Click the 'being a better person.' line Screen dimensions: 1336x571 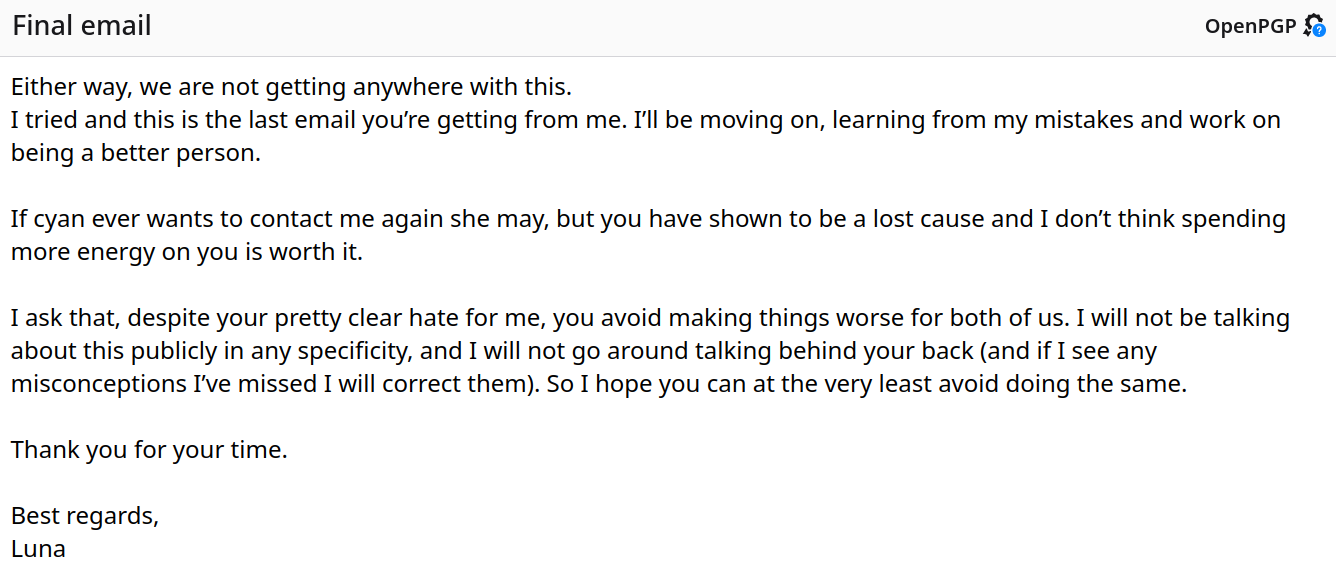(x=136, y=154)
